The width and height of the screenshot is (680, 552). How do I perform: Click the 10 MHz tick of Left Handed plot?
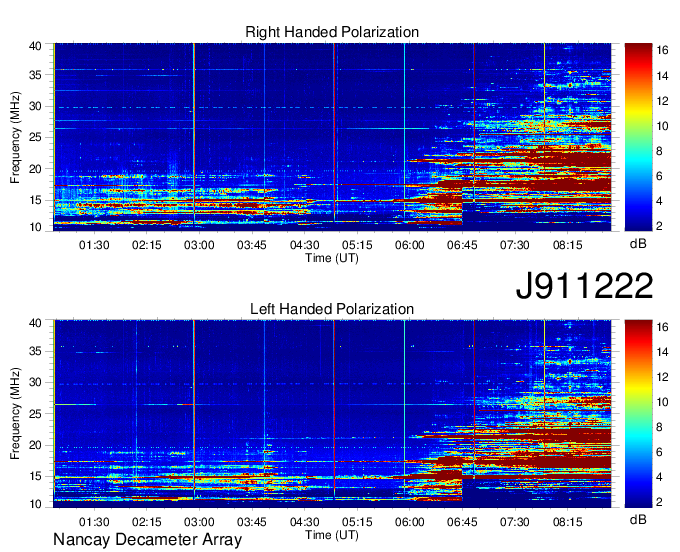coord(36,504)
